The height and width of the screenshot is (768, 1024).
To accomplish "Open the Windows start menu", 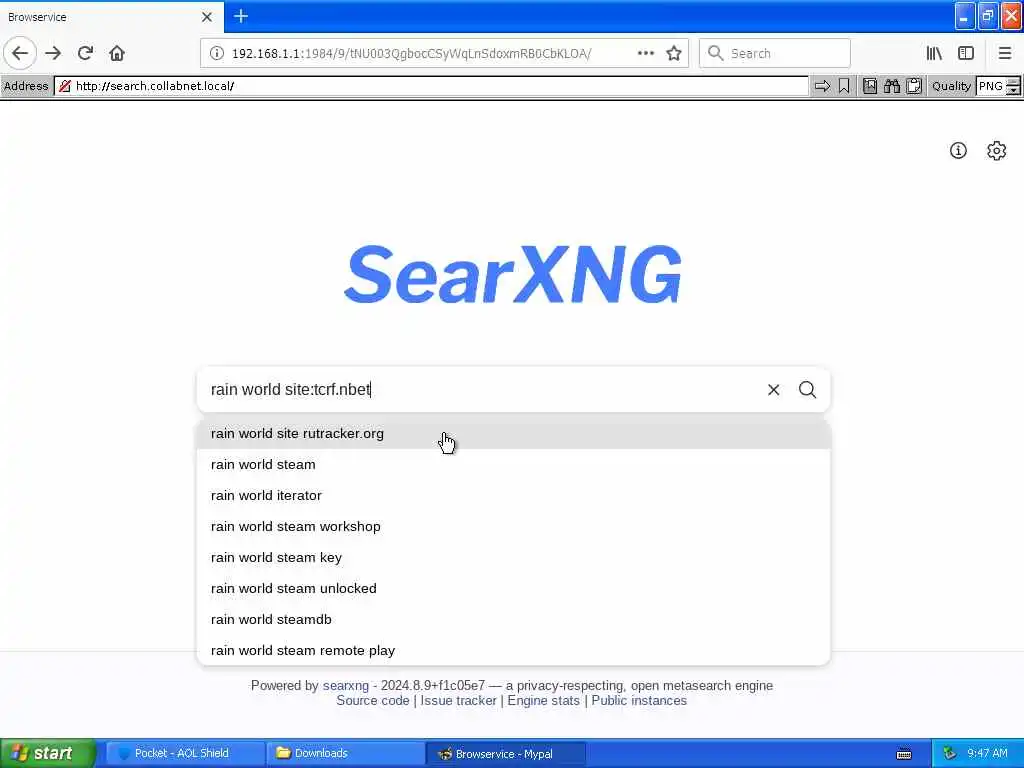I will coord(48,754).
